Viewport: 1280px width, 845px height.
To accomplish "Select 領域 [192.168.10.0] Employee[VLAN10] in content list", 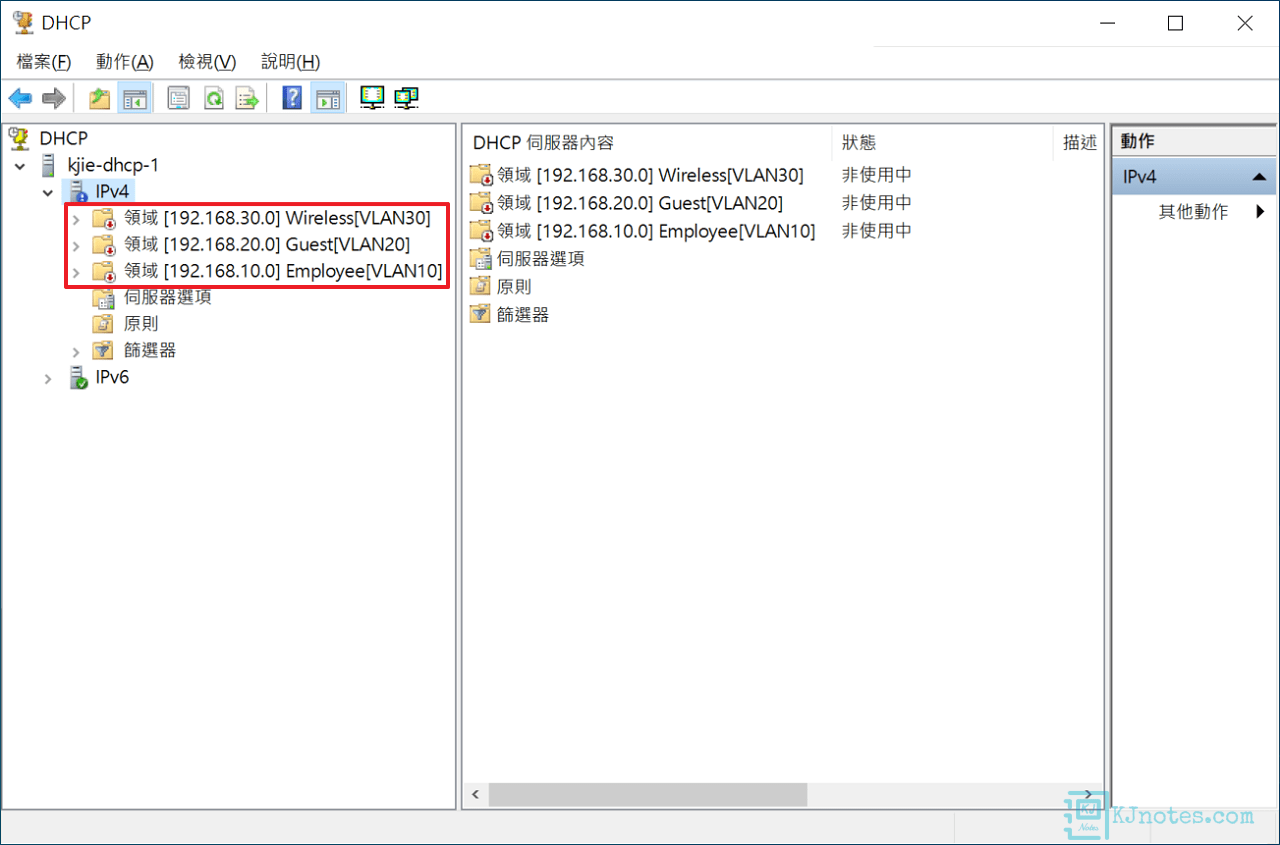I will (656, 231).
